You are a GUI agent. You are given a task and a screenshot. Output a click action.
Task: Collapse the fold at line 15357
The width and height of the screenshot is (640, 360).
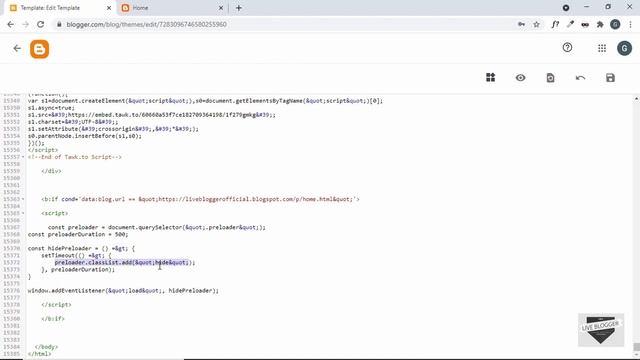pyautogui.click(x=23, y=157)
